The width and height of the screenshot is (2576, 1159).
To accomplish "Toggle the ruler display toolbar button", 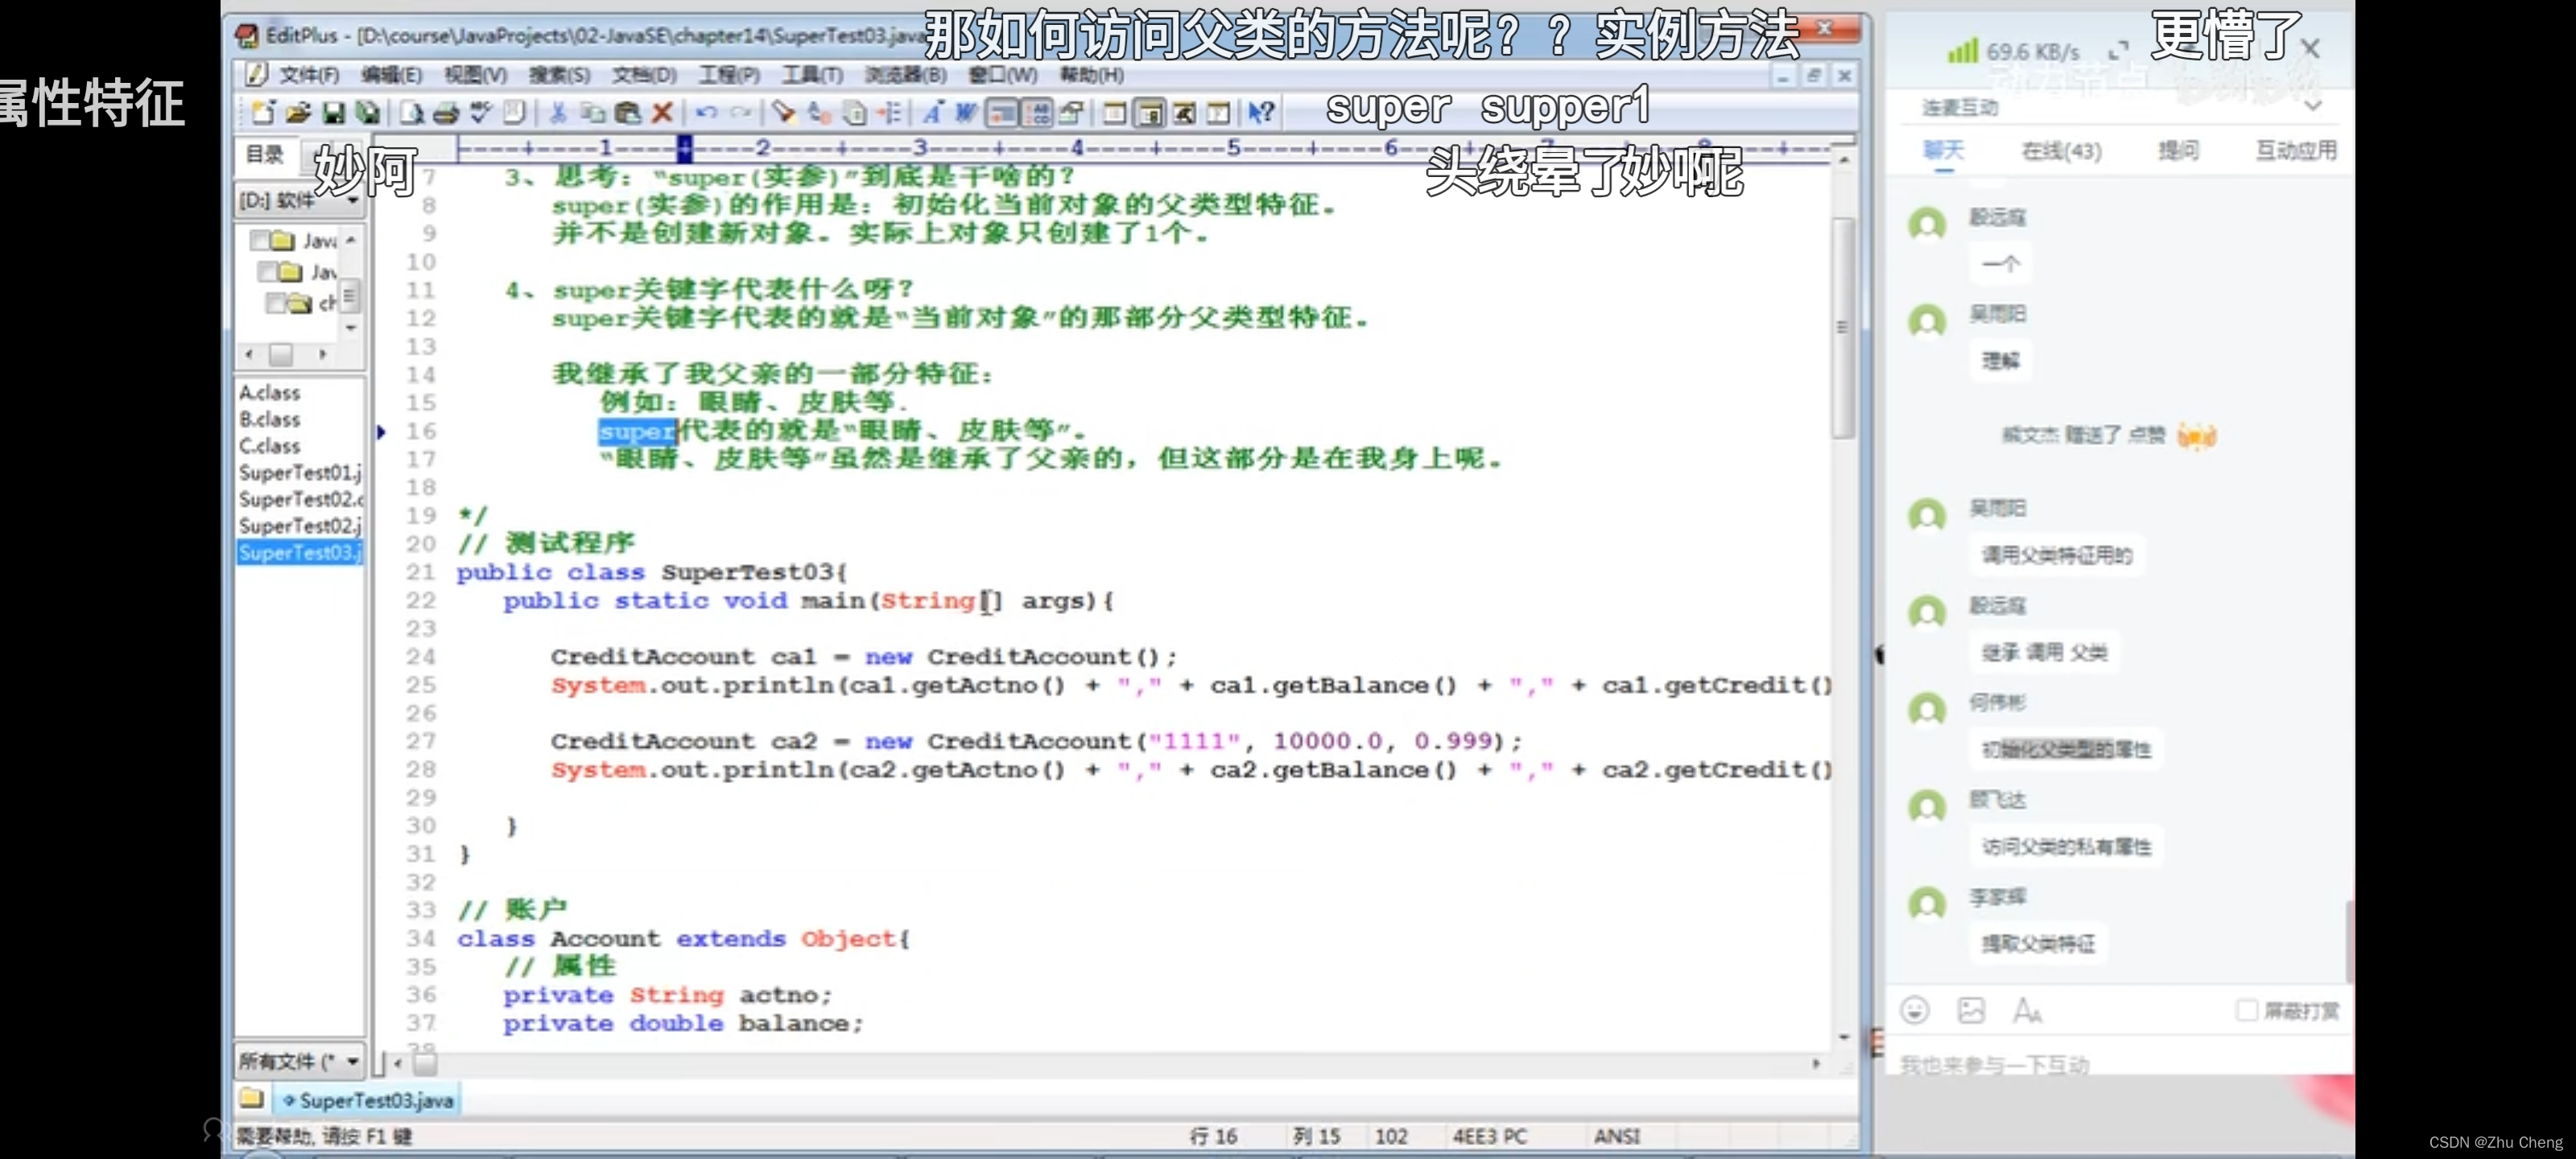I will click(1001, 113).
